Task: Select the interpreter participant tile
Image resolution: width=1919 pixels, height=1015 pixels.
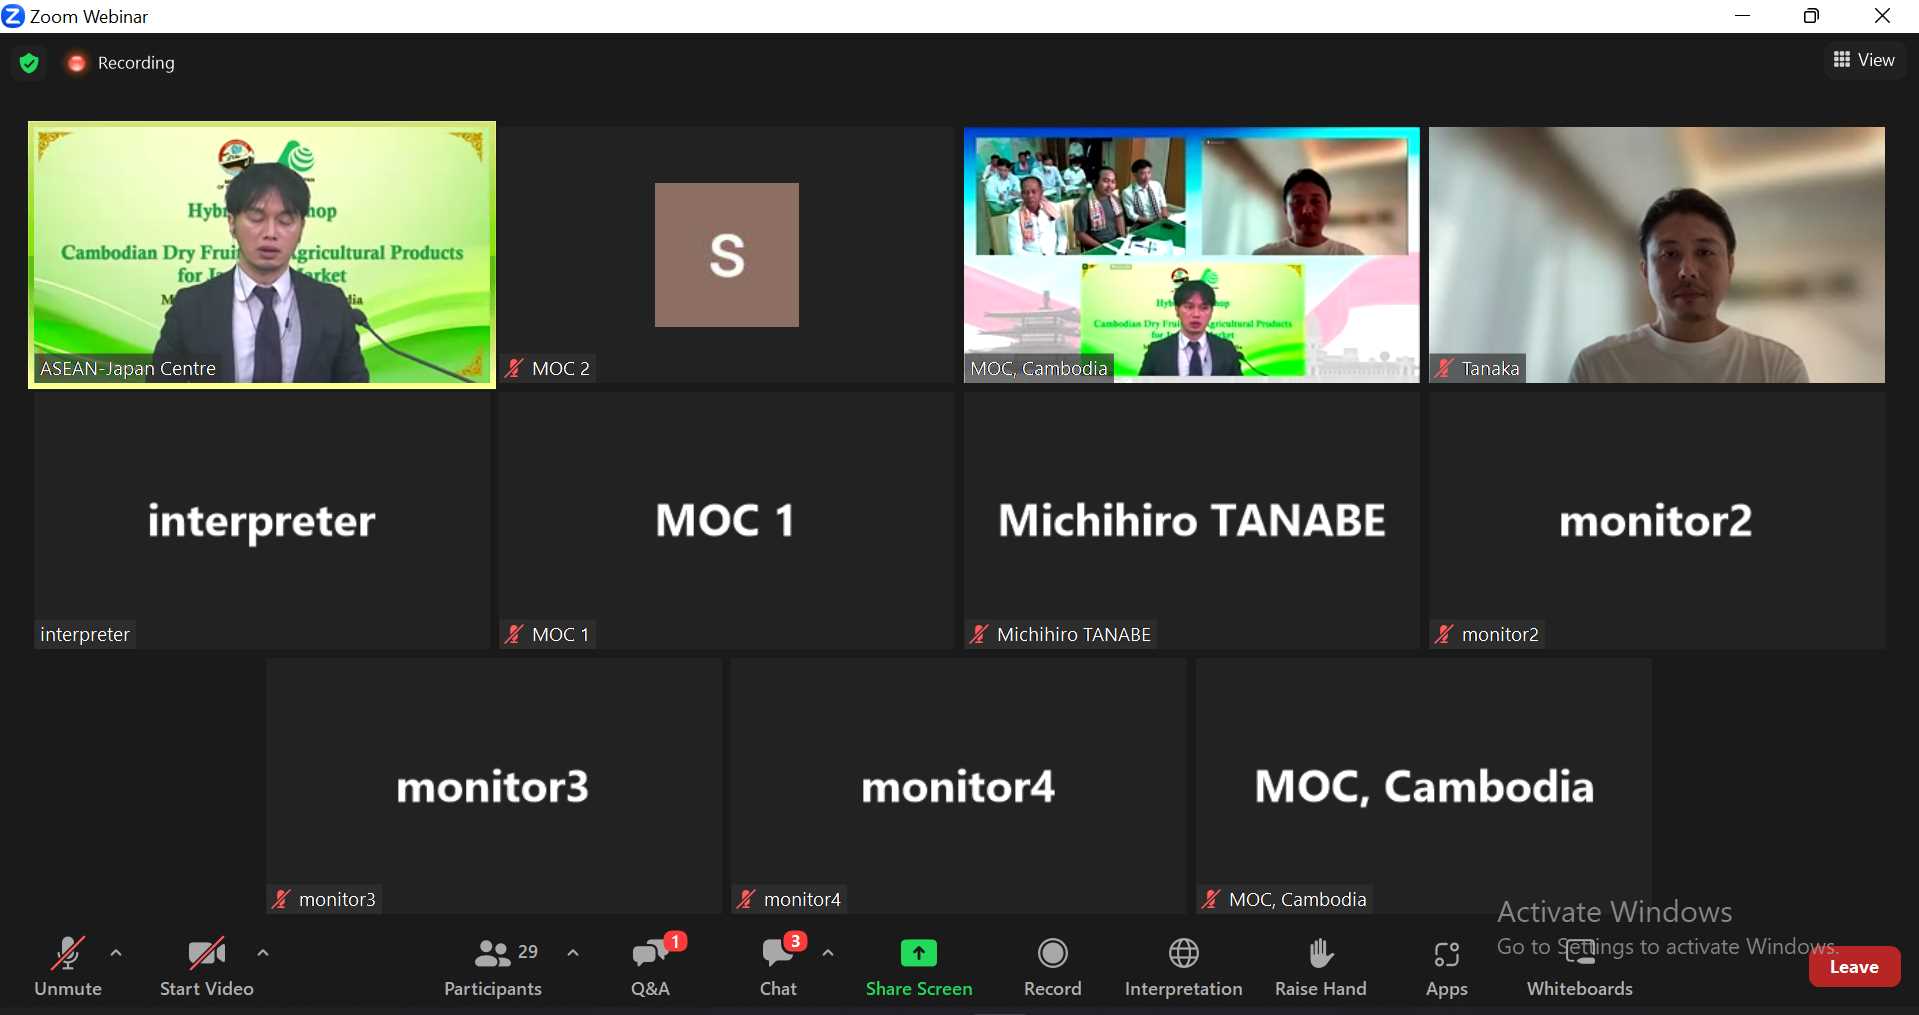Action: pos(262,521)
